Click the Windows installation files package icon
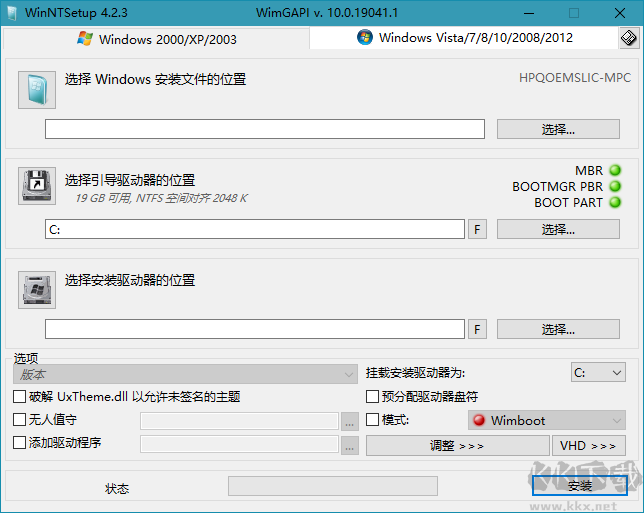Image resolution: width=644 pixels, height=513 pixels. [x=37, y=90]
